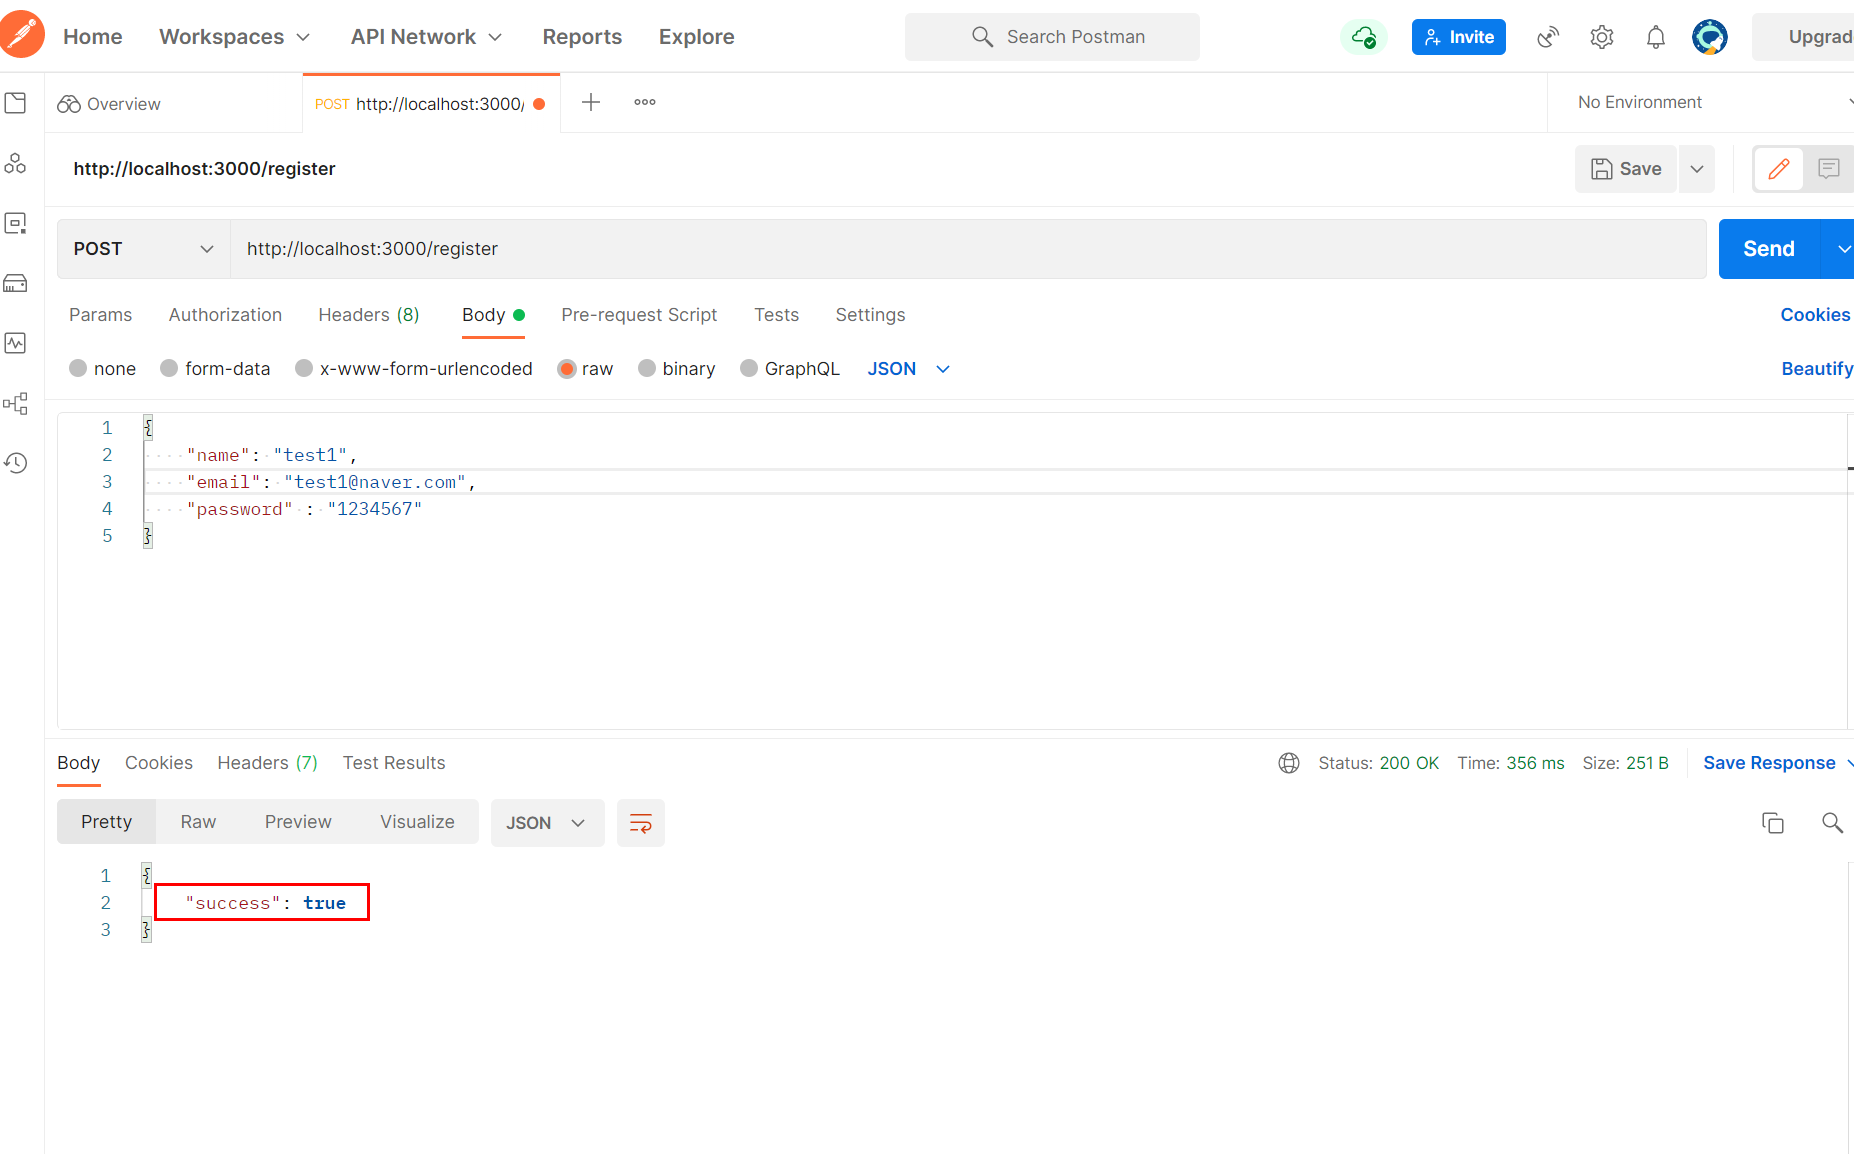Click the network globe icon

pos(1289,763)
